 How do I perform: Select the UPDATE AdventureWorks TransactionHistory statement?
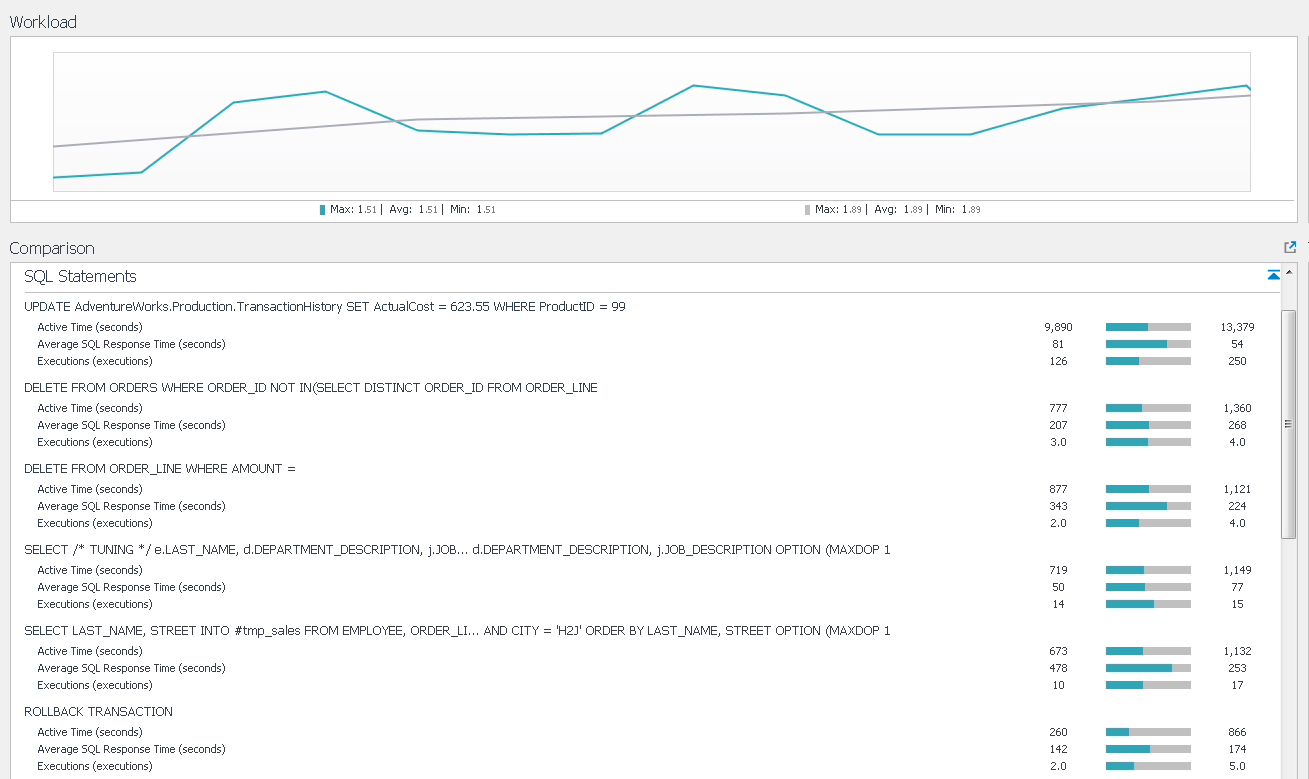(324, 307)
